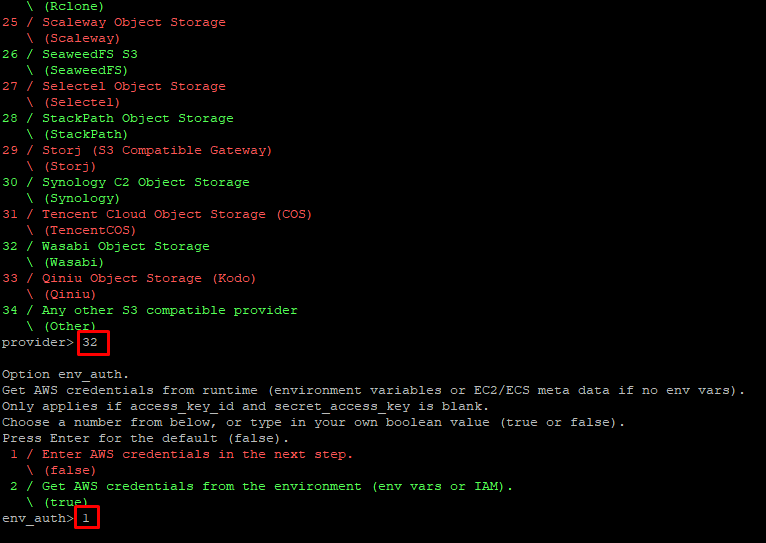The image size is (766, 543).
Task: Click the env_auth prompt value 1
Action: coord(86,518)
